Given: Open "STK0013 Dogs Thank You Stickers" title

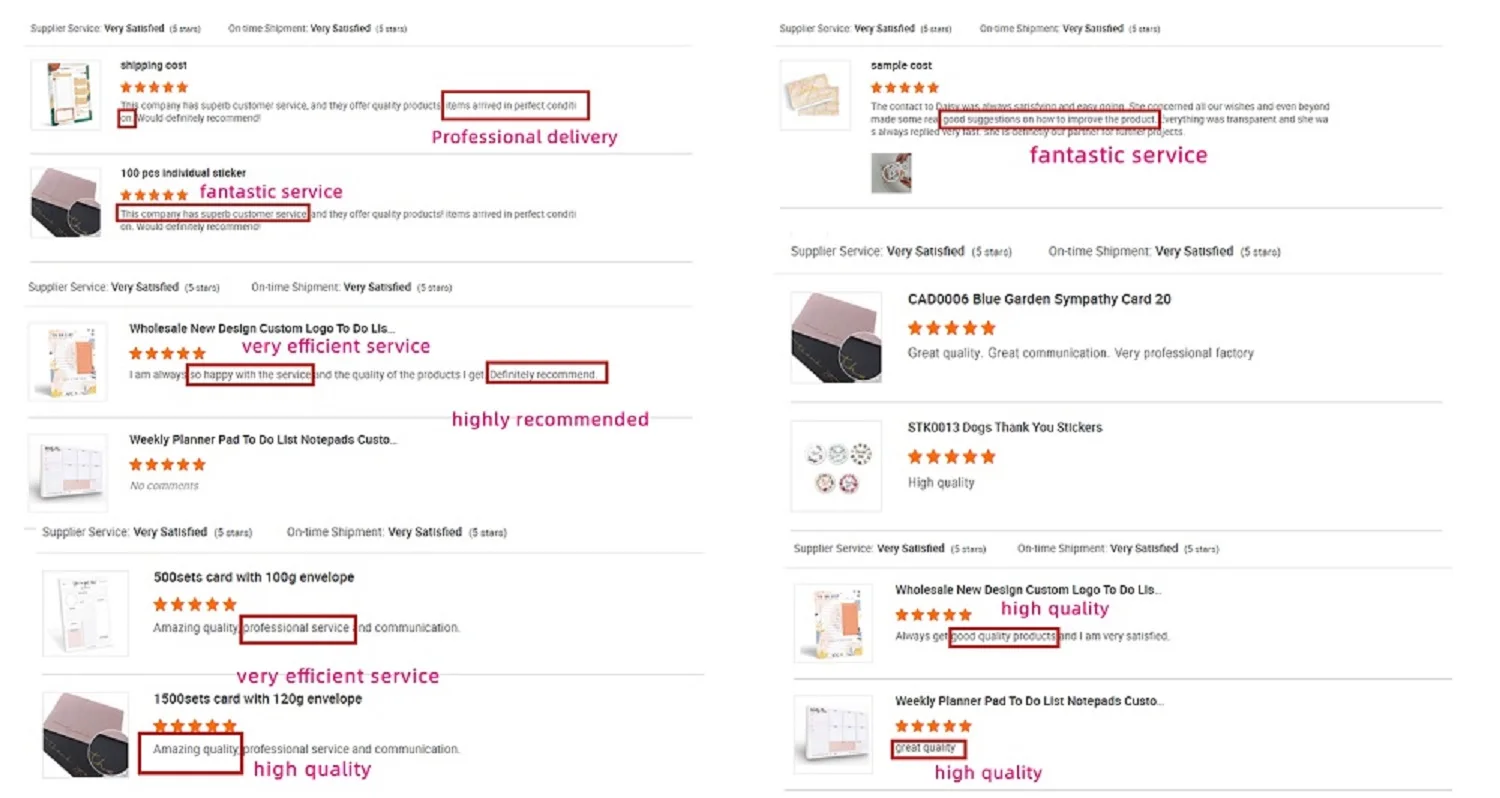Looking at the screenshot, I should (x=1004, y=427).
